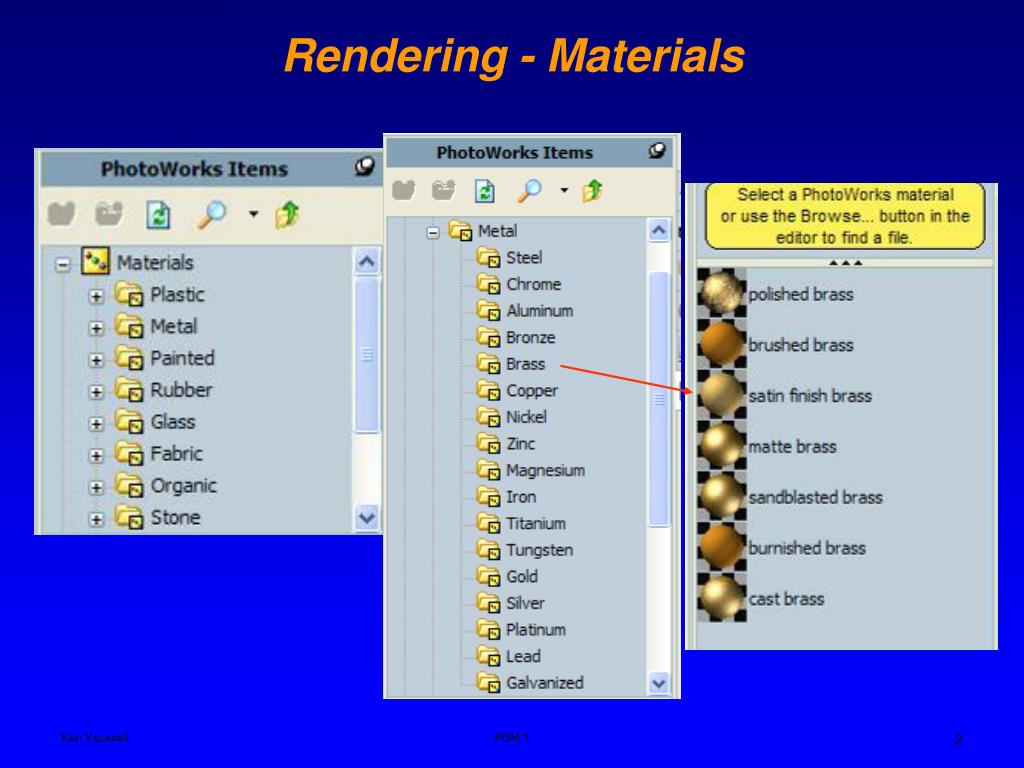Click the scrollbar thumb in left Materials tree
Screen dimensions: 1024x768
tap(366, 355)
